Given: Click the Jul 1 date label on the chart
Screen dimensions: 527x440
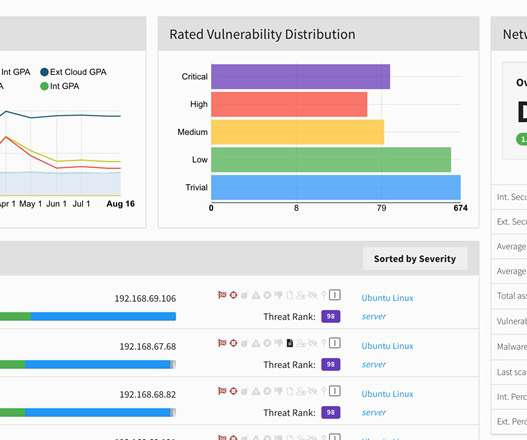Looking at the screenshot, I should pos(81,204).
